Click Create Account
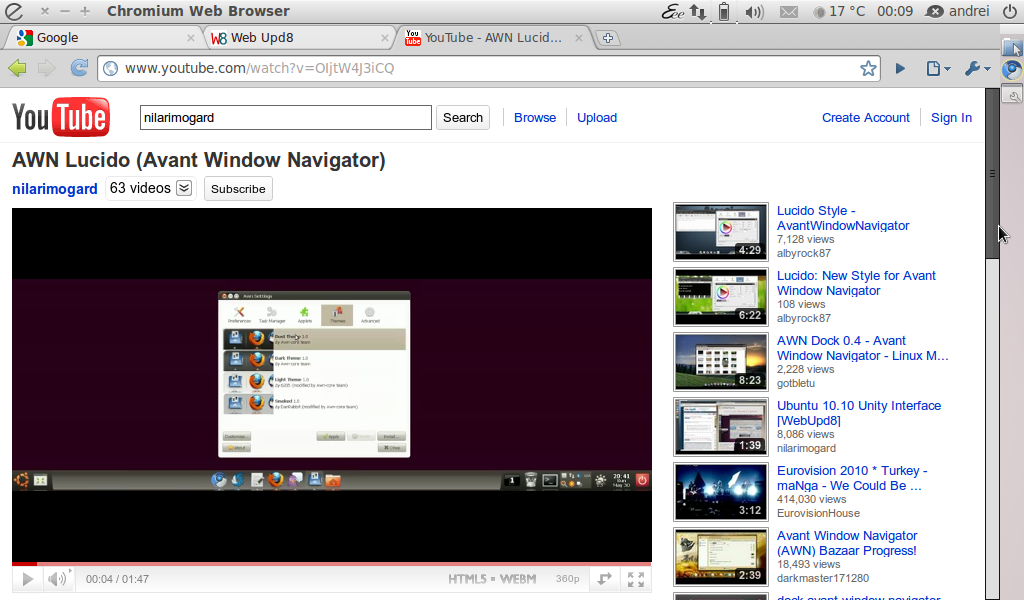 point(865,118)
